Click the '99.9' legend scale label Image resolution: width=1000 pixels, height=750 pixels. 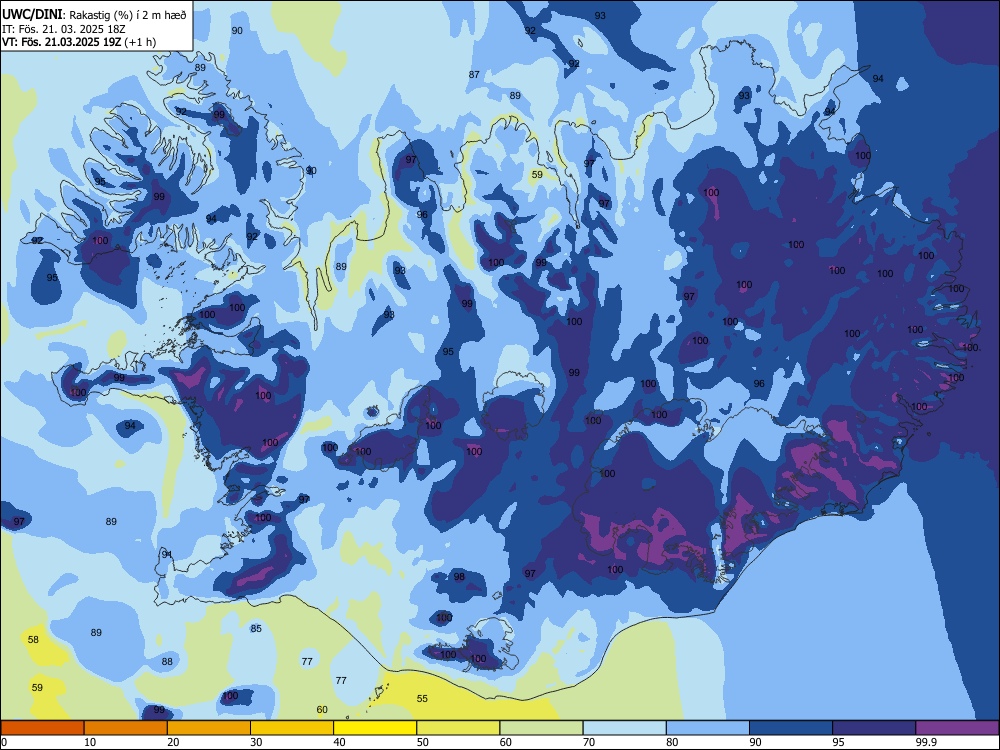(x=926, y=742)
